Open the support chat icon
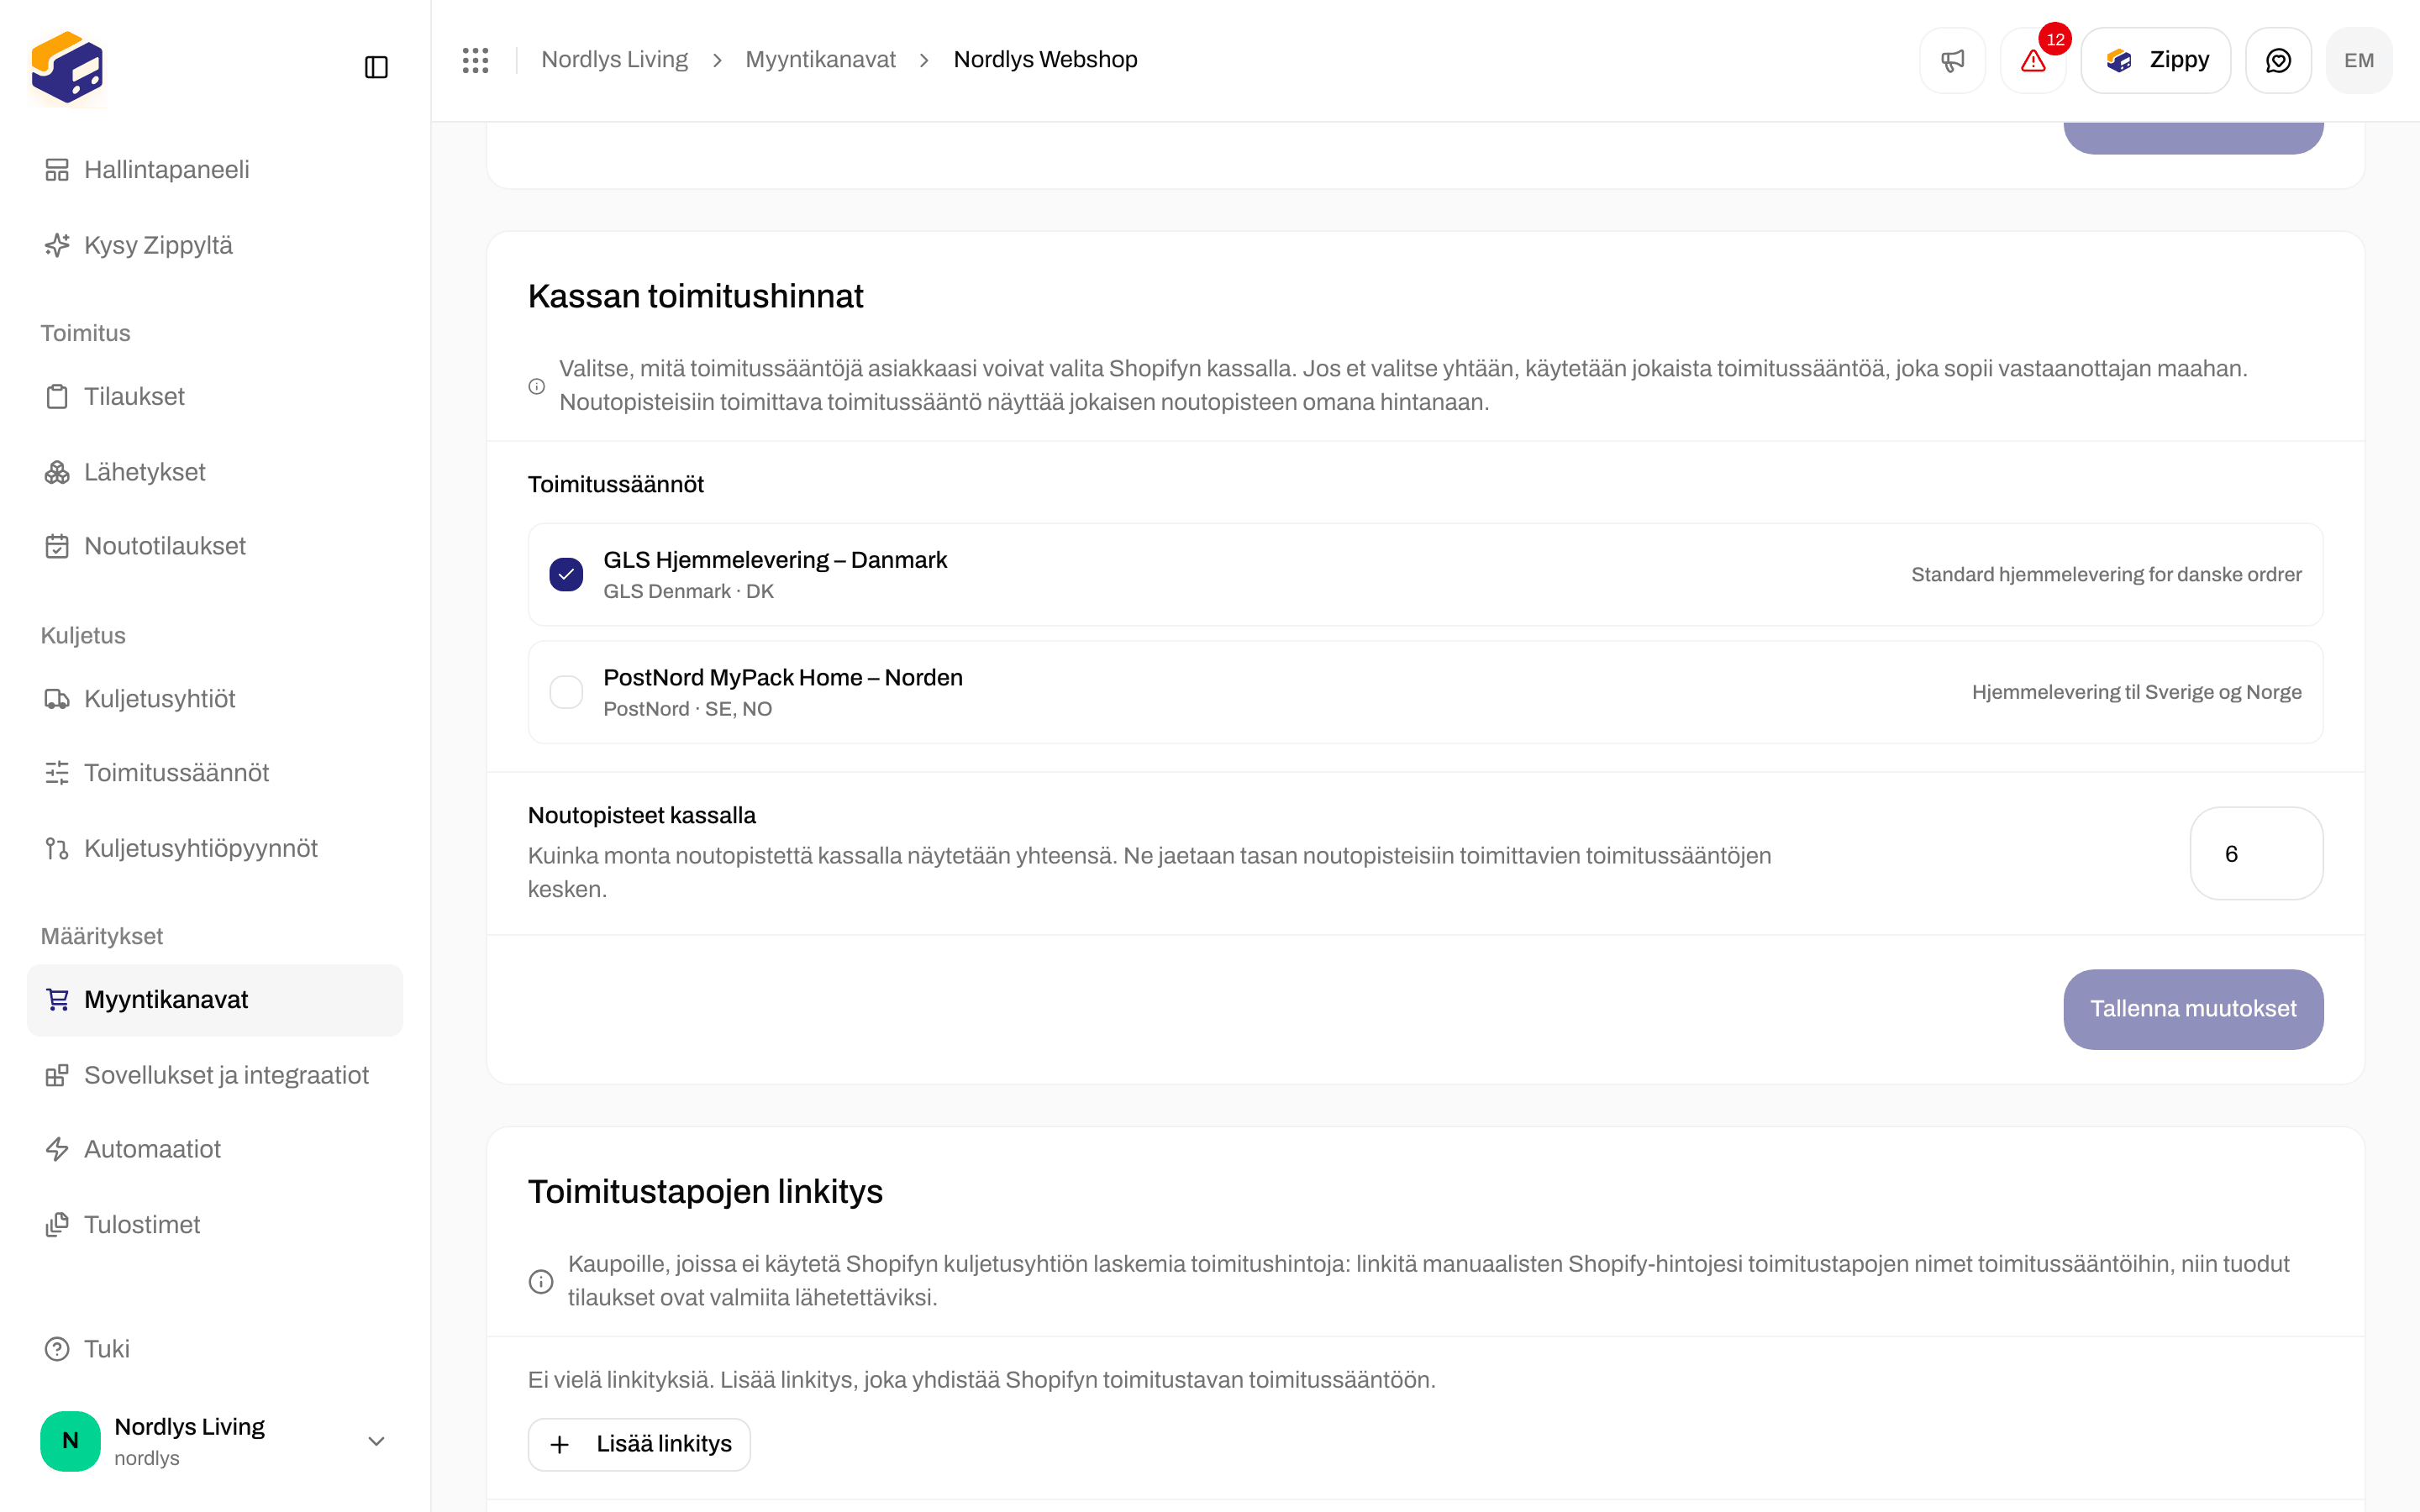2420x1512 pixels. [2278, 60]
